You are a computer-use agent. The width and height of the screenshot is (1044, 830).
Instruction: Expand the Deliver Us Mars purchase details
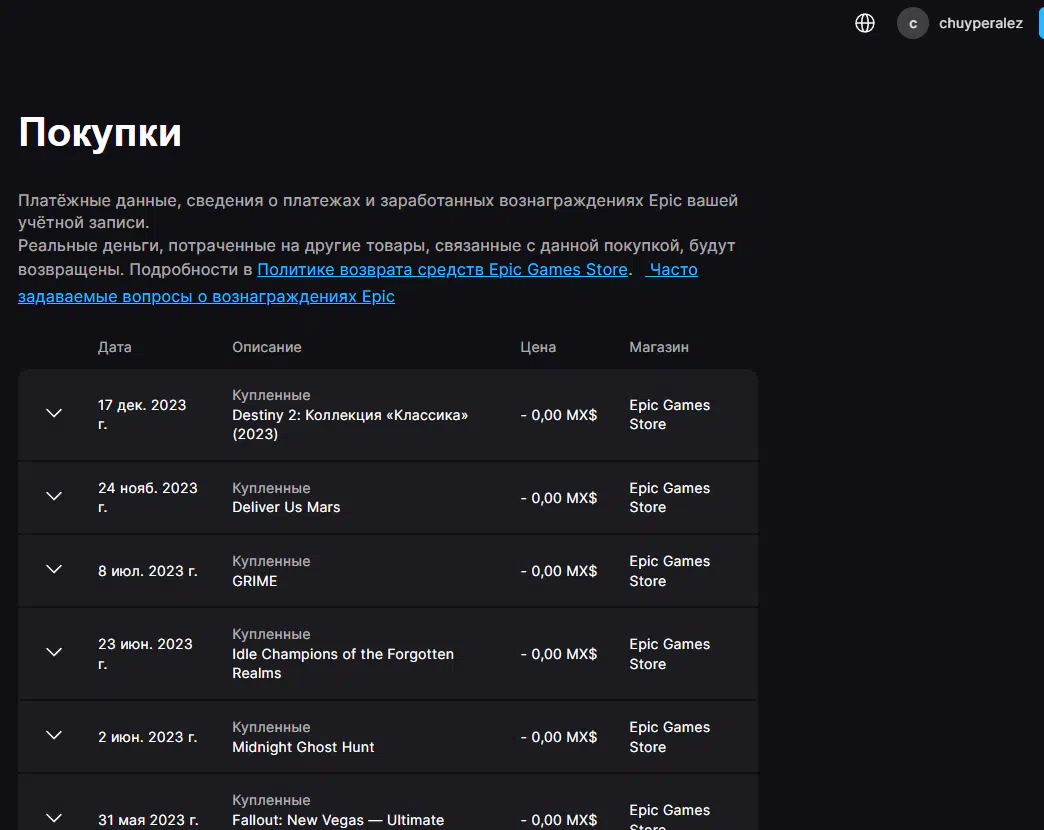pyautogui.click(x=54, y=497)
